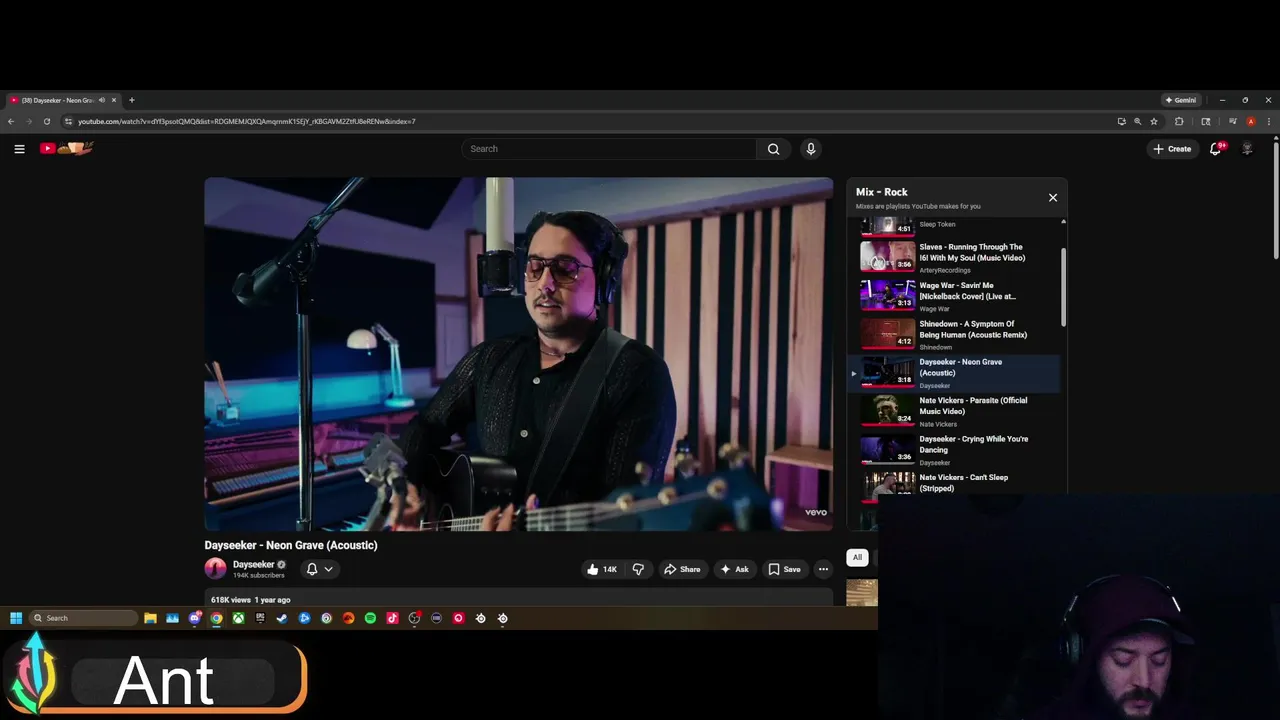1280x720 pixels.
Task: Close the Mix - Rock playlist panel
Action: (x=1053, y=197)
